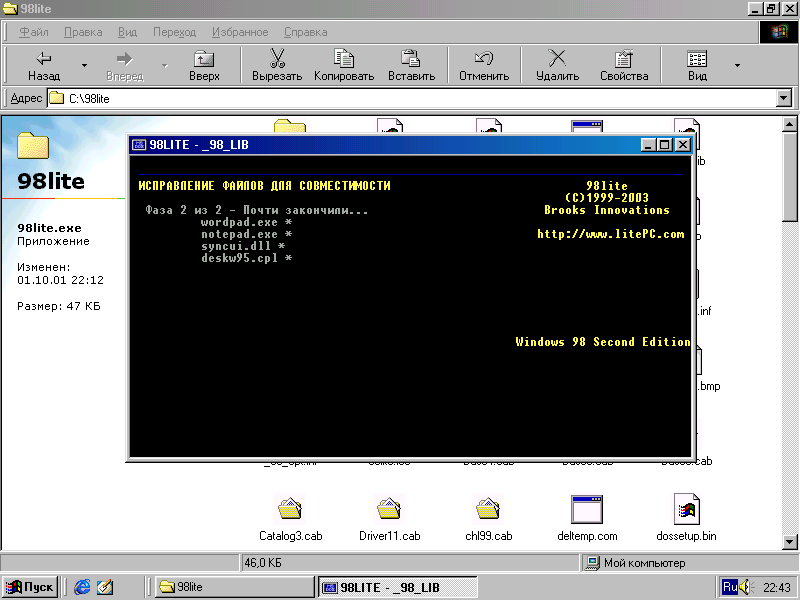The width and height of the screenshot is (800, 600).
Task: Click the Вперед forward button
Action: (x=125, y=65)
